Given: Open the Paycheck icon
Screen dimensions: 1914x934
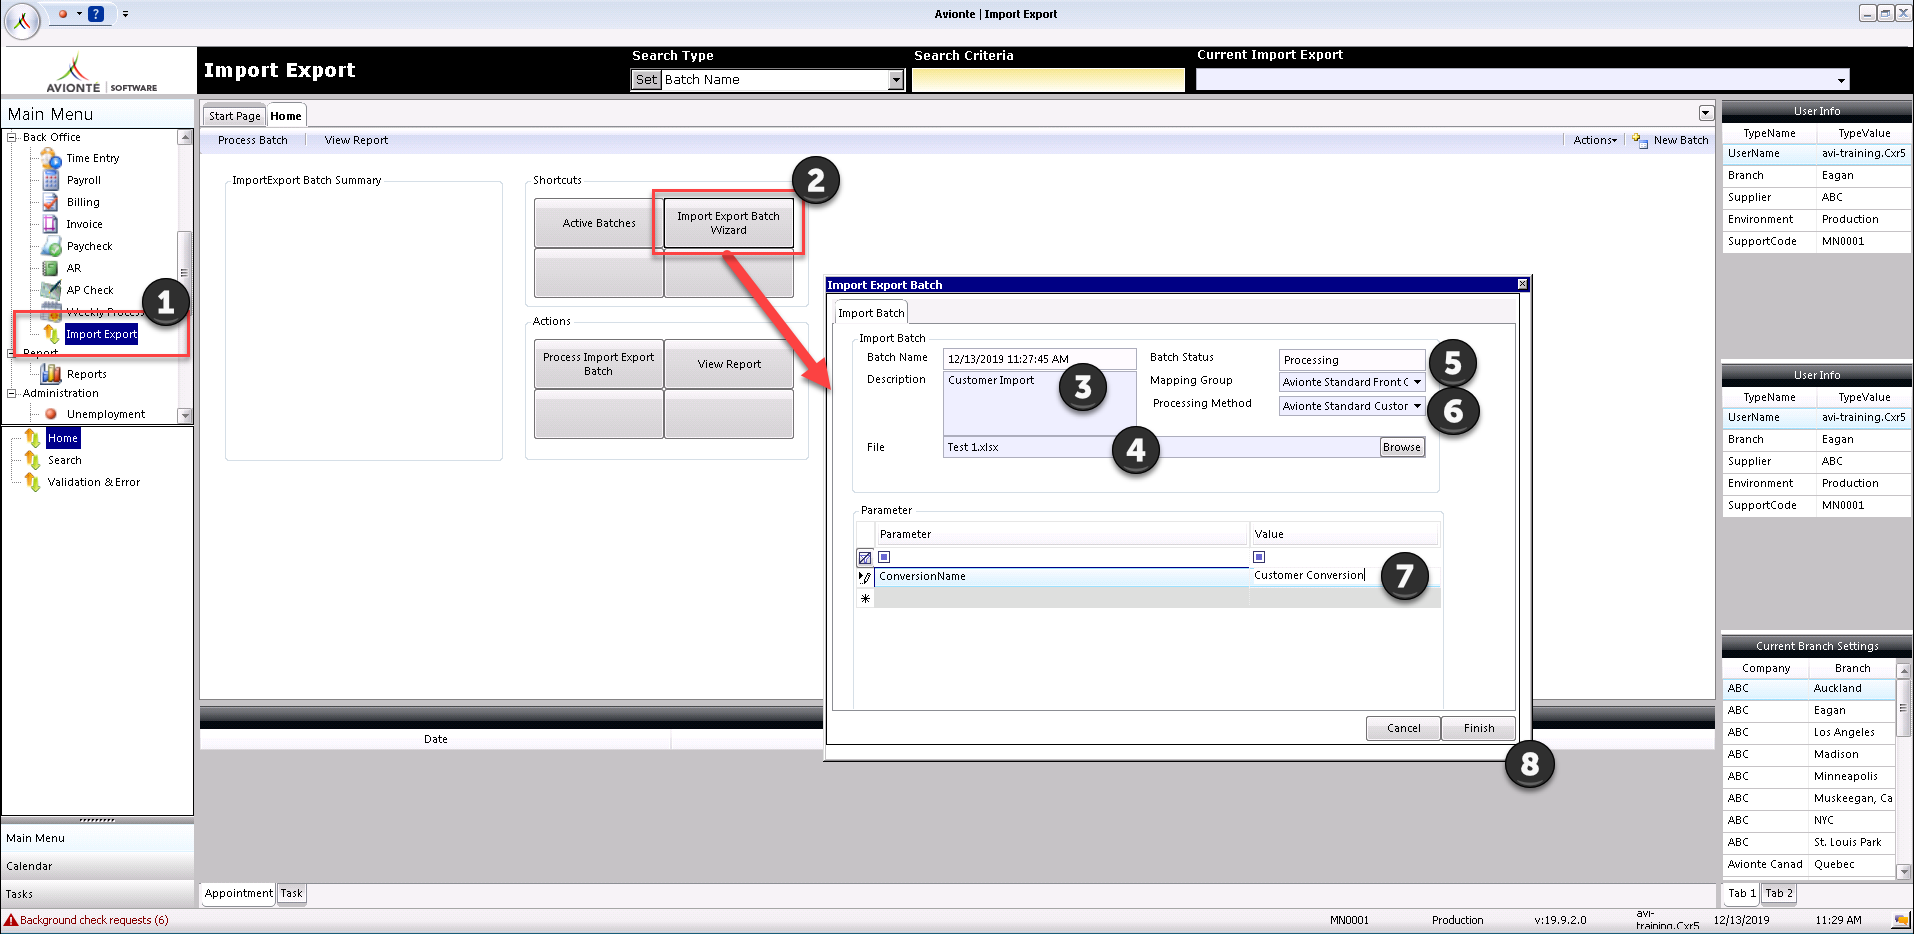Looking at the screenshot, I should tap(51, 246).
